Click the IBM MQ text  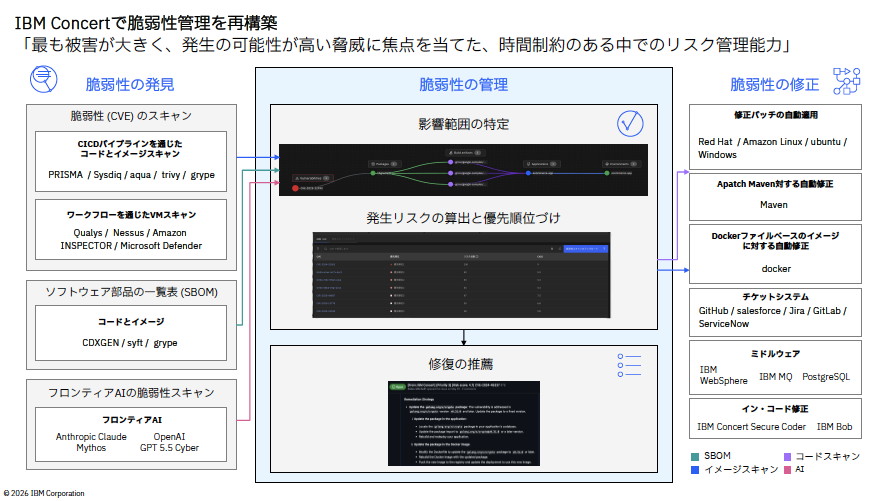pos(775,377)
